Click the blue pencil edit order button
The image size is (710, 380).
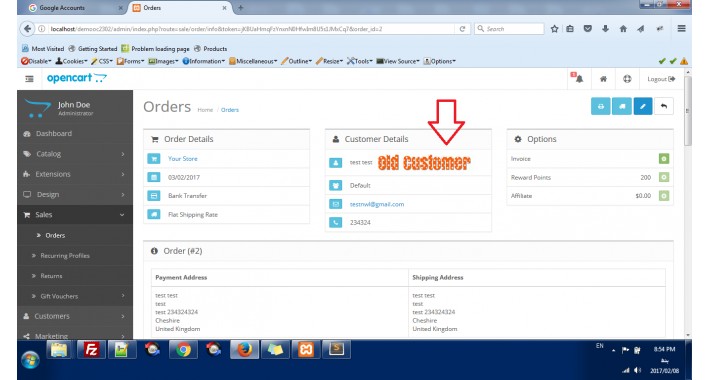click(643, 106)
